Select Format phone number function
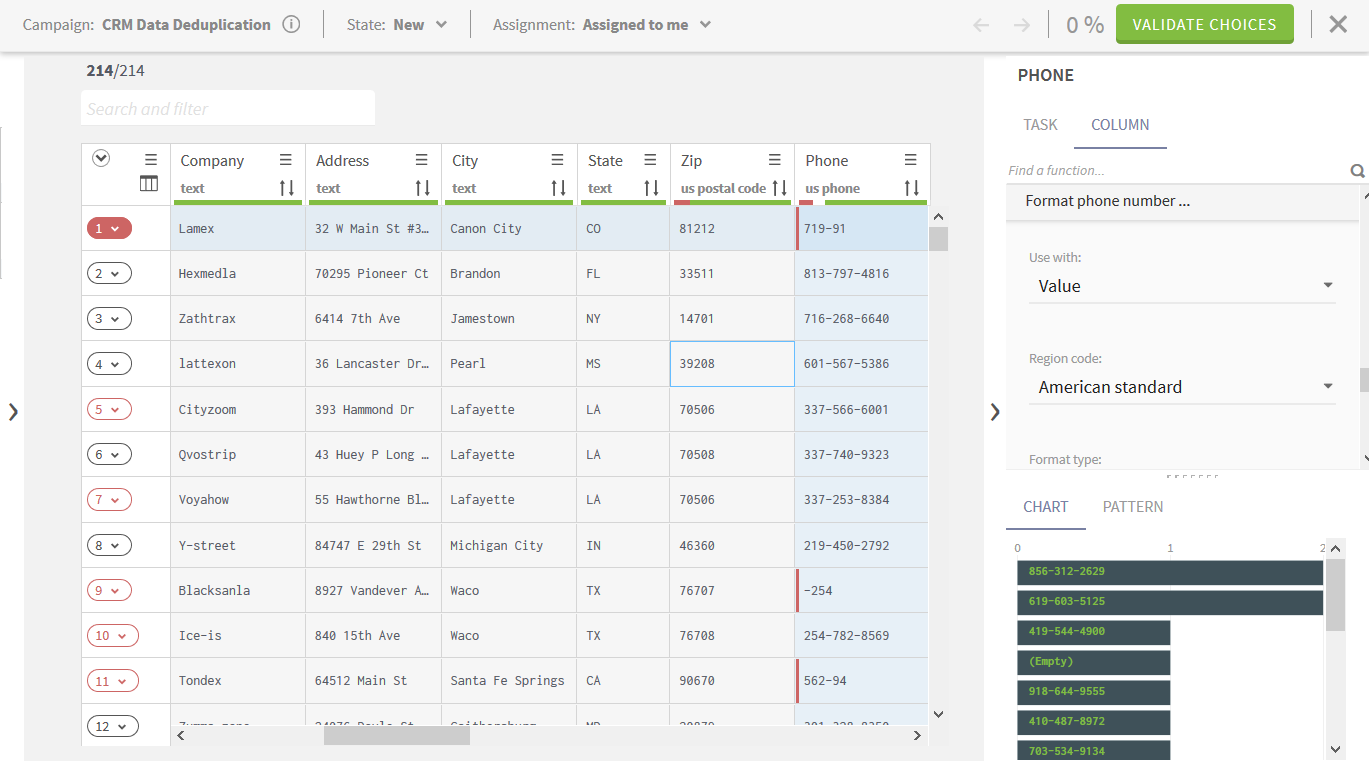Screen dimensions: 1369x762 [1107, 201]
